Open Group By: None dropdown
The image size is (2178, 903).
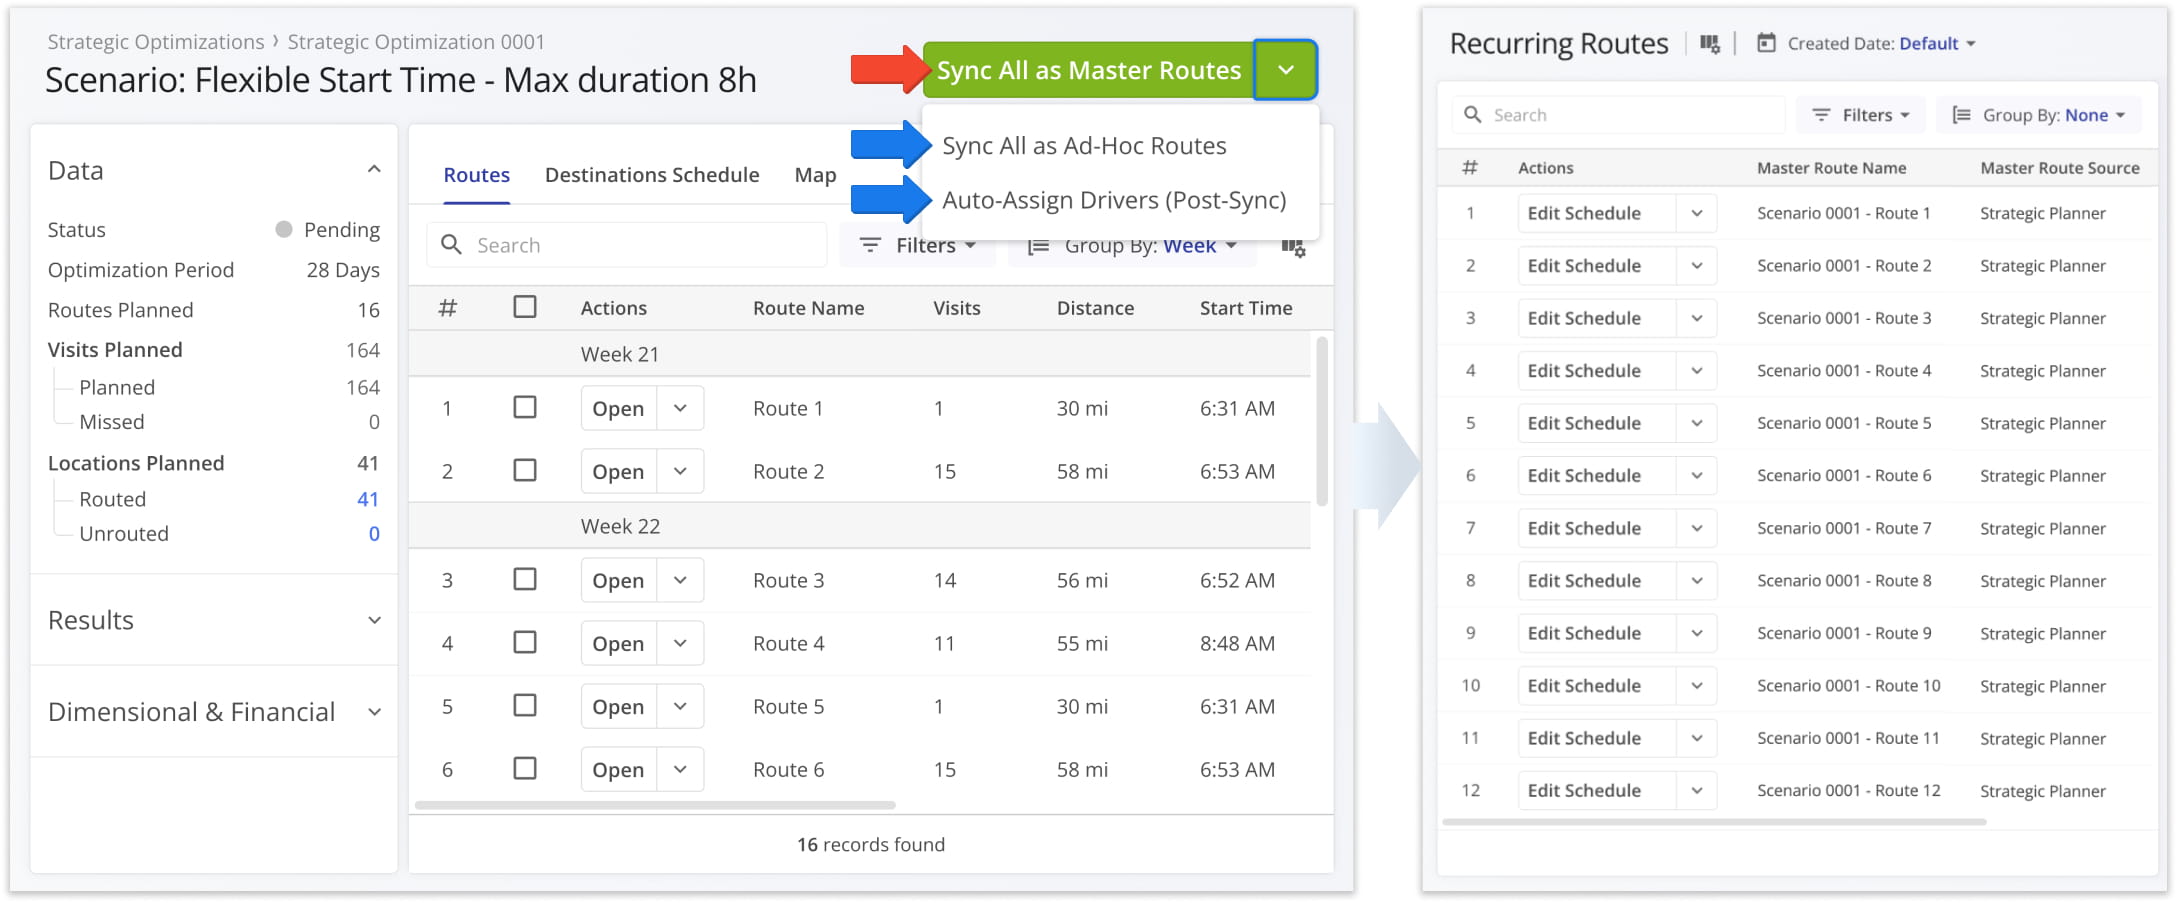coord(2039,115)
